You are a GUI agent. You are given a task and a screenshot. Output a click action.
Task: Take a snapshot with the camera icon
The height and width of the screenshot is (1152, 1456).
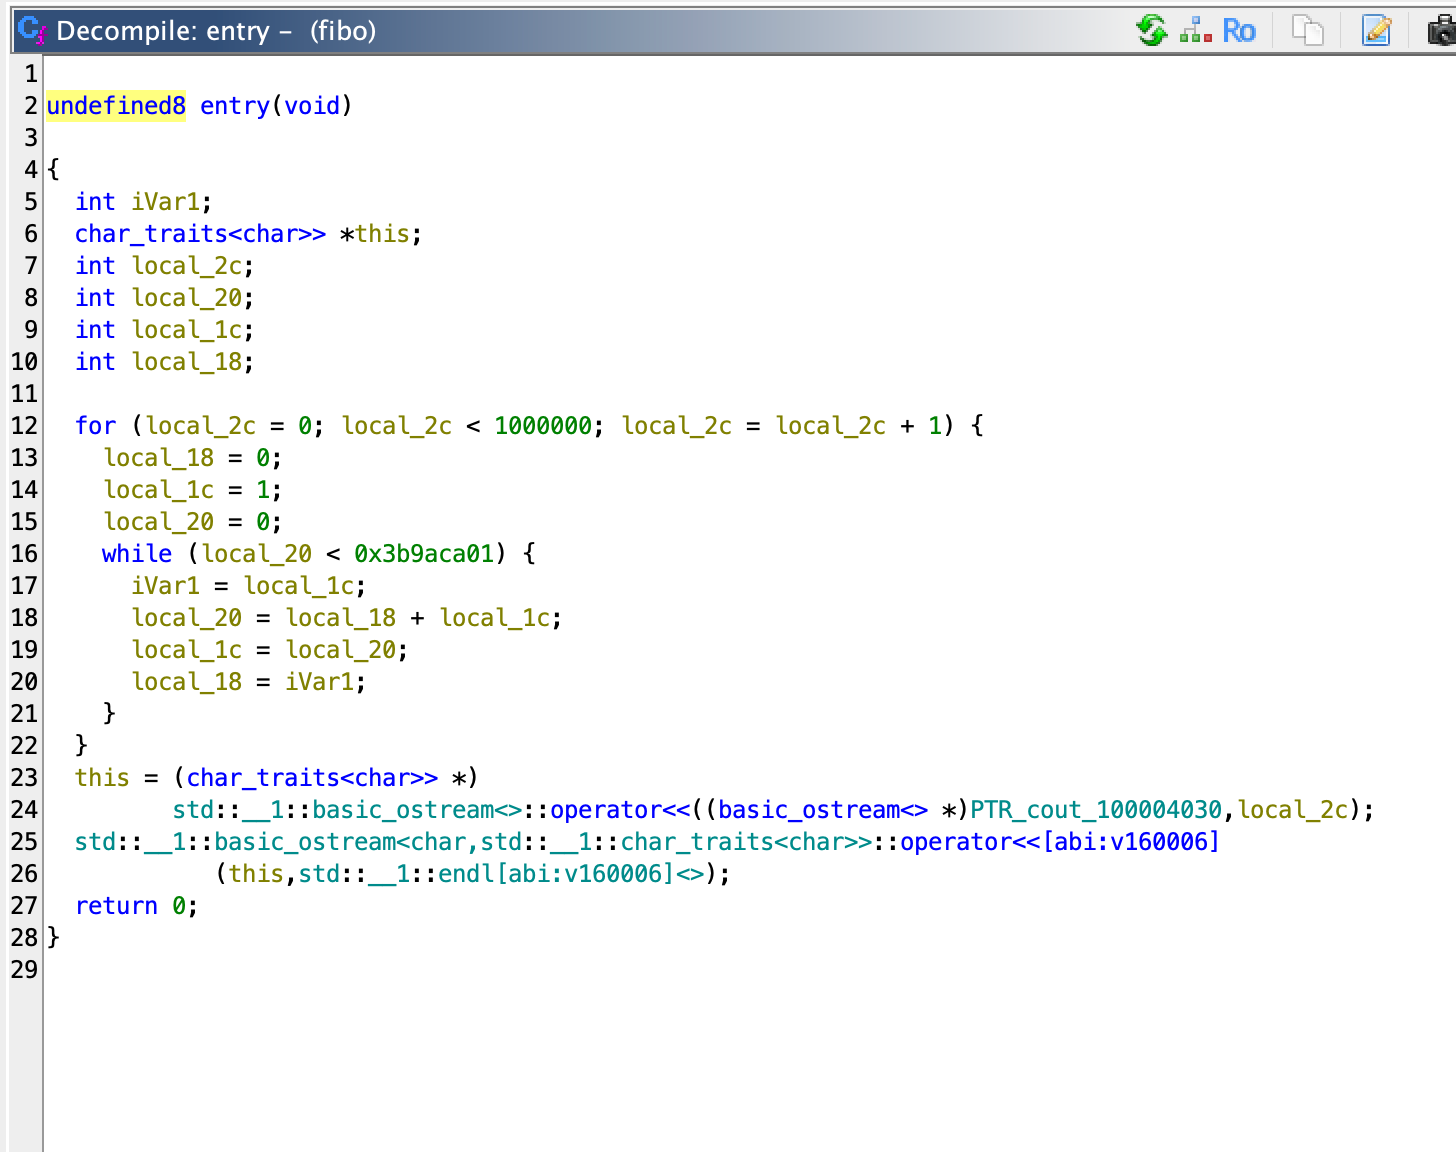pos(1440,31)
